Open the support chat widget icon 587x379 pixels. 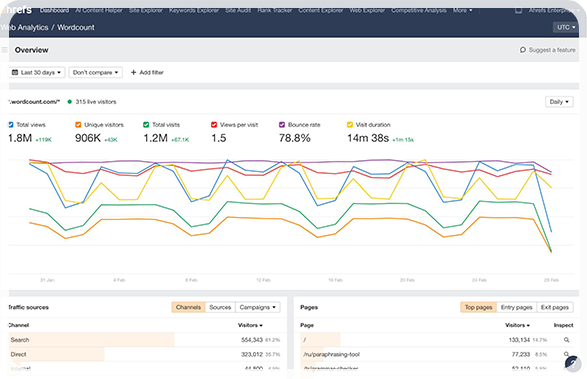tap(573, 363)
